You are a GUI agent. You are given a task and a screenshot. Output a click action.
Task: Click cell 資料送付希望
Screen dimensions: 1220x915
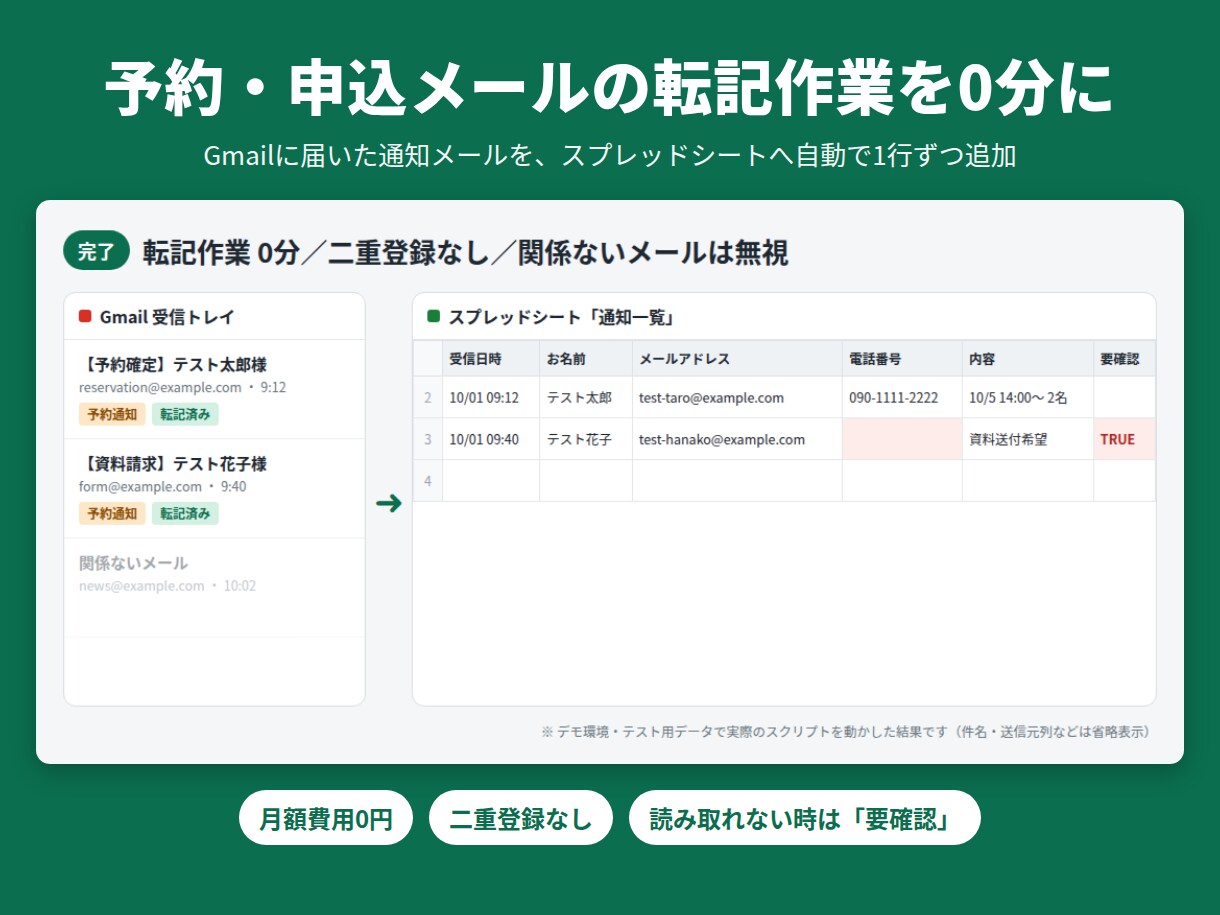(x=1028, y=439)
